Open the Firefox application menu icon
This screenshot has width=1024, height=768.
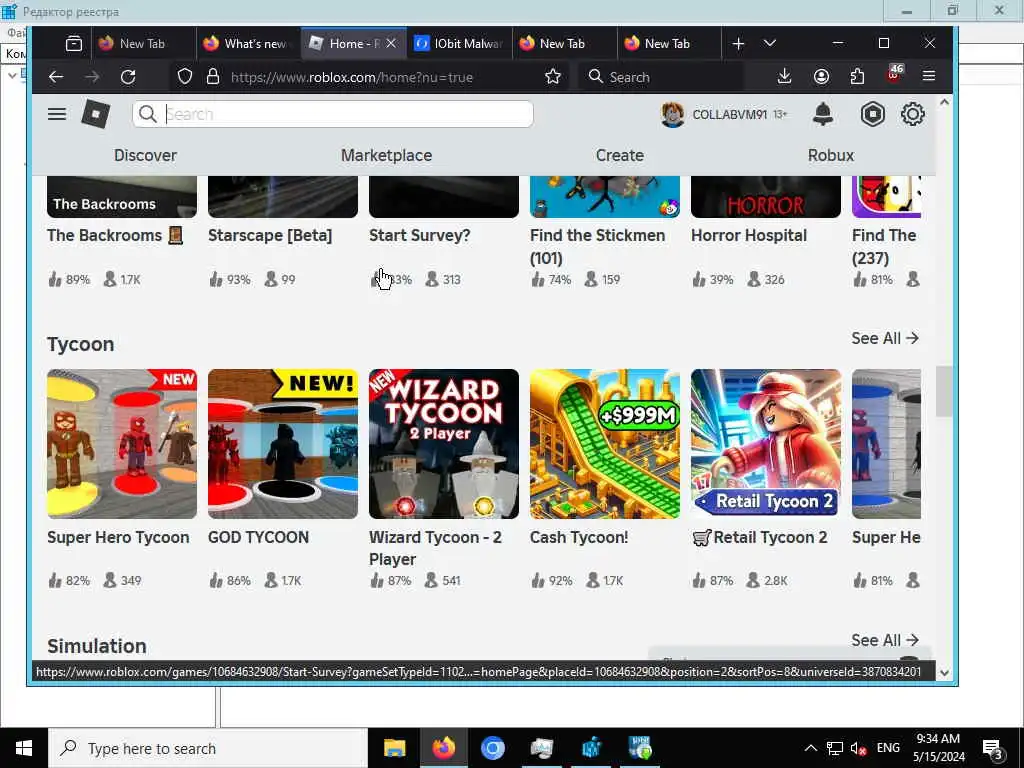pos(929,76)
